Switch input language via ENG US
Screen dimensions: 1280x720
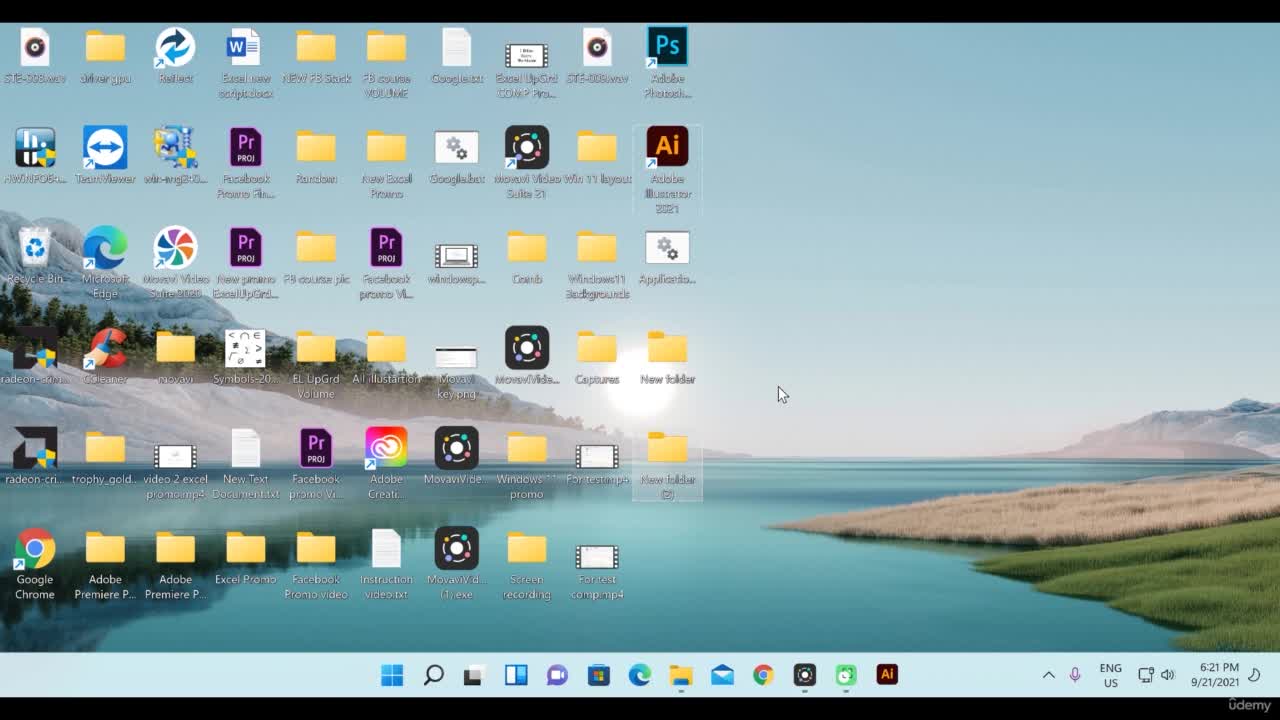point(1110,675)
